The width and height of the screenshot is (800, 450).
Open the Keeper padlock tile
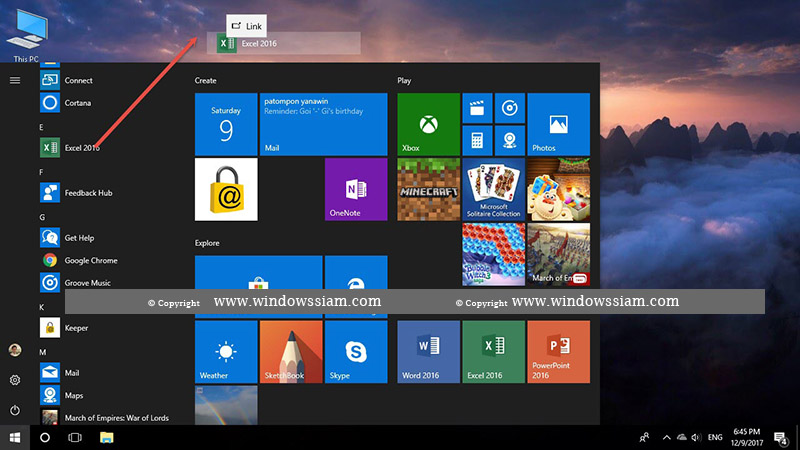click(226, 189)
